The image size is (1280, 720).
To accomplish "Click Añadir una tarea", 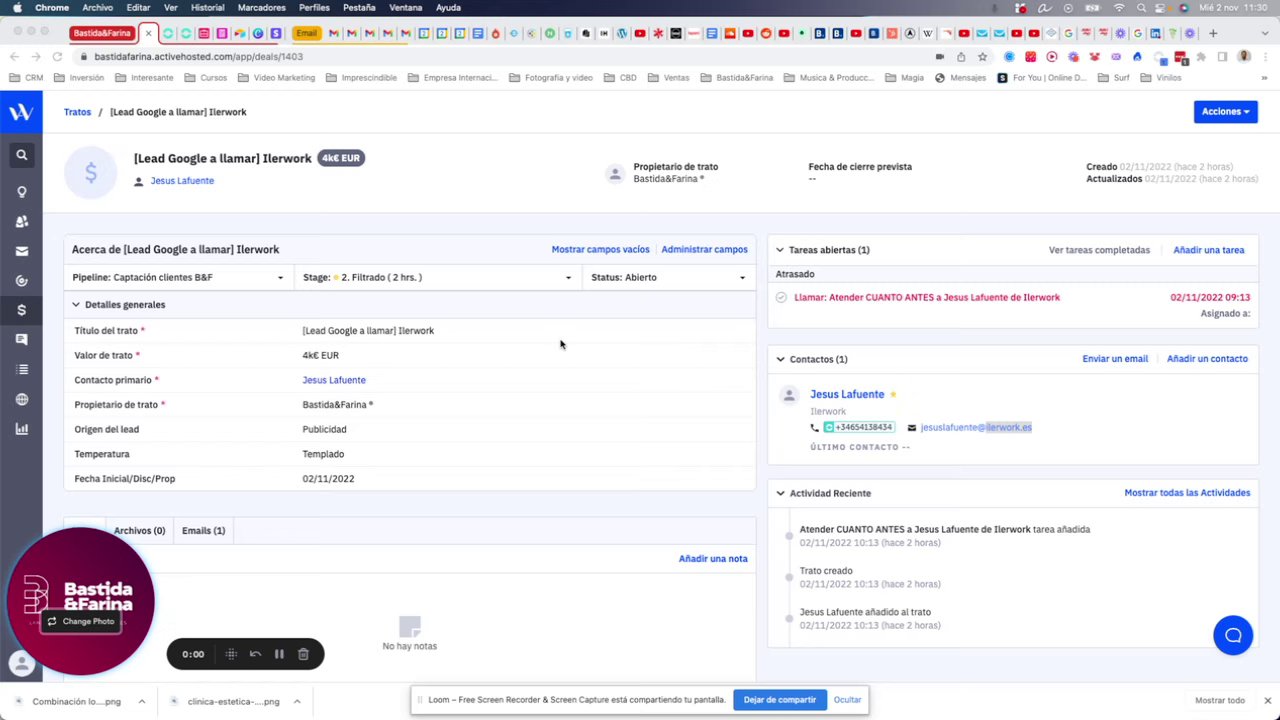I will [1209, 250].
